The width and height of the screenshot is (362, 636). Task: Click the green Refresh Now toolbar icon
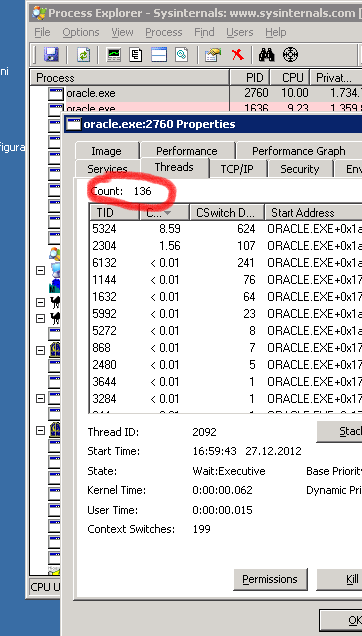point(83,54)
